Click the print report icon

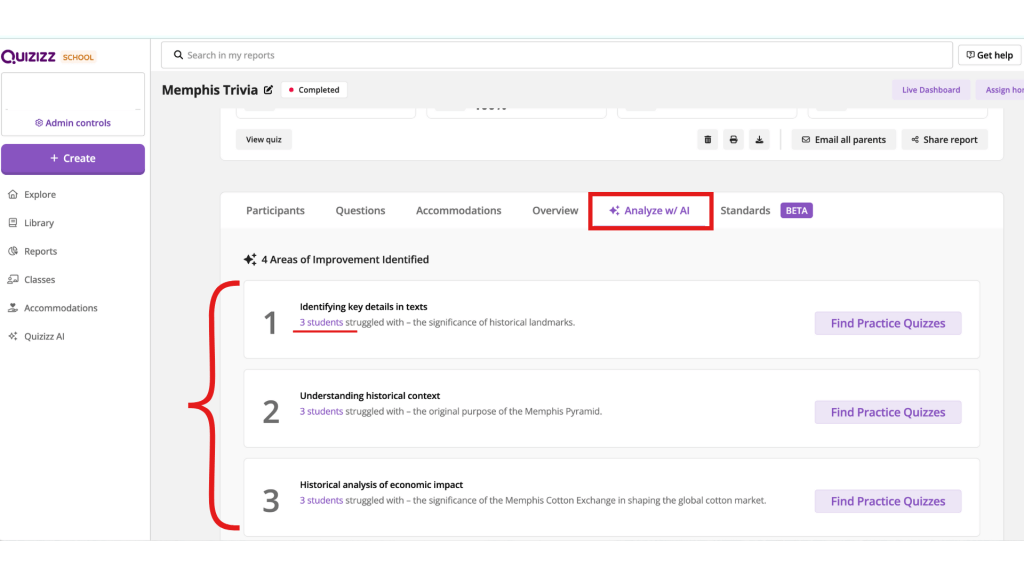[734, 140]
